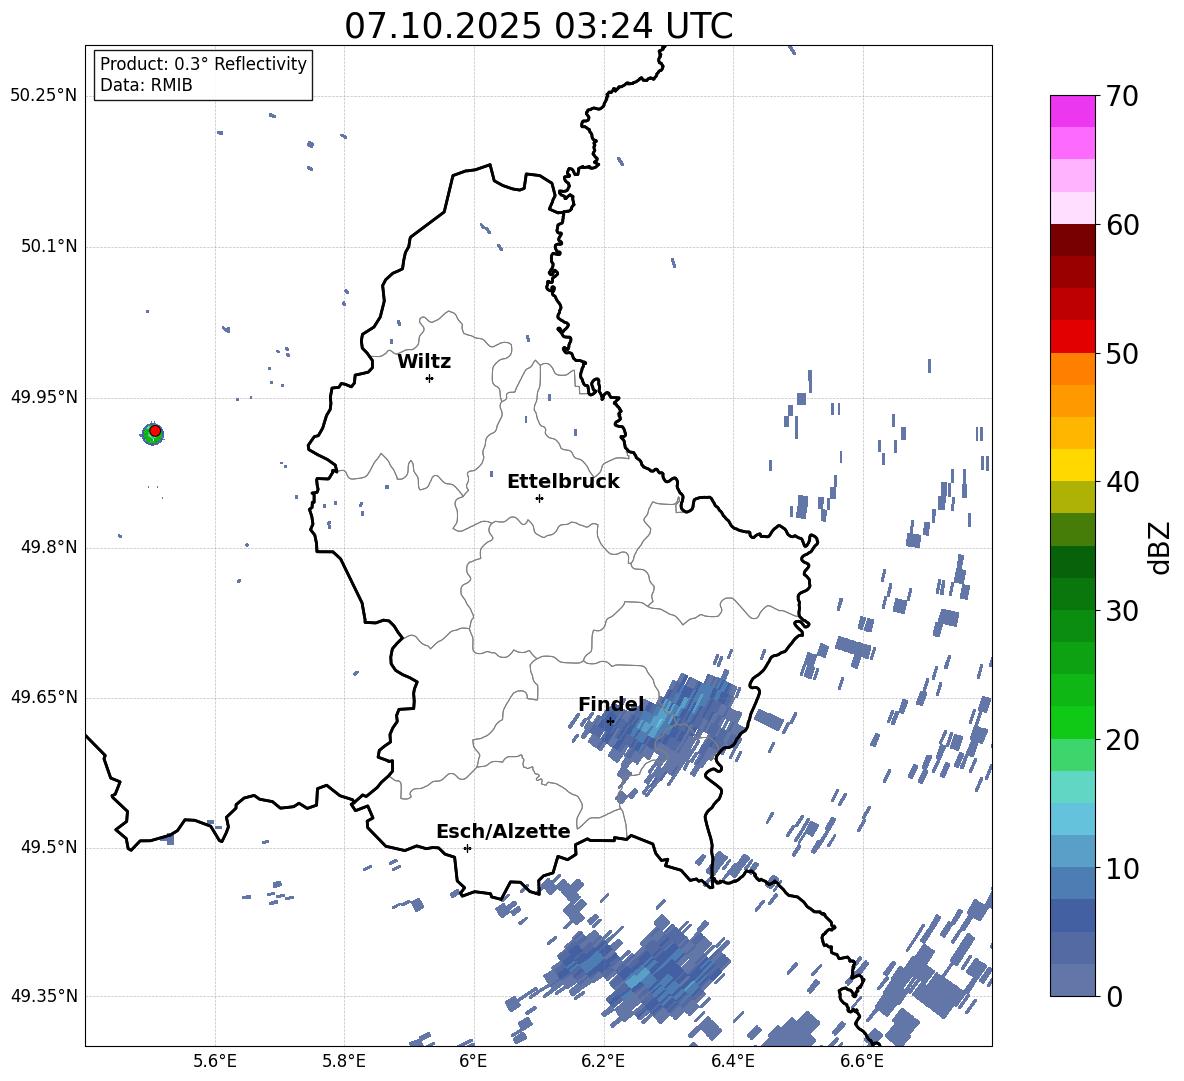Screen dimensions: 1184x1081
Task: Click the 6.6°E longitude label
Action: tap(862, 1061)
